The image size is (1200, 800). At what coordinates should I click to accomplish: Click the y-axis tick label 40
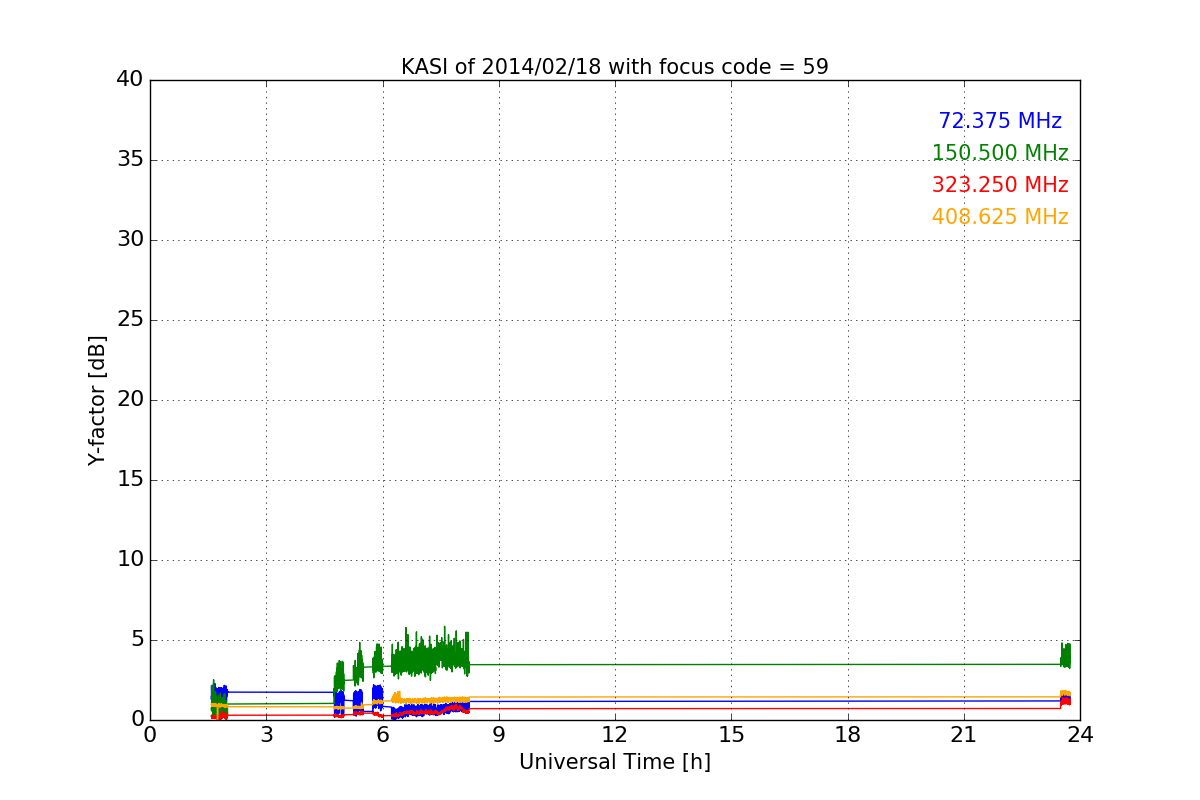[129, 80]
